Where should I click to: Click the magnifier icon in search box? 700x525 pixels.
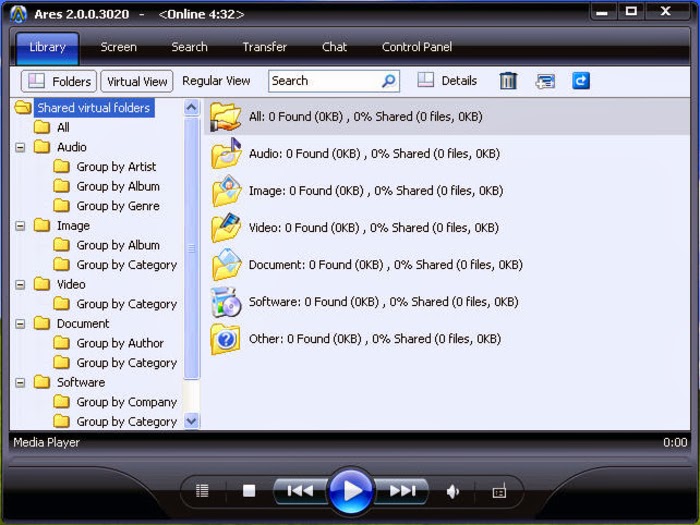coord(388,81)
